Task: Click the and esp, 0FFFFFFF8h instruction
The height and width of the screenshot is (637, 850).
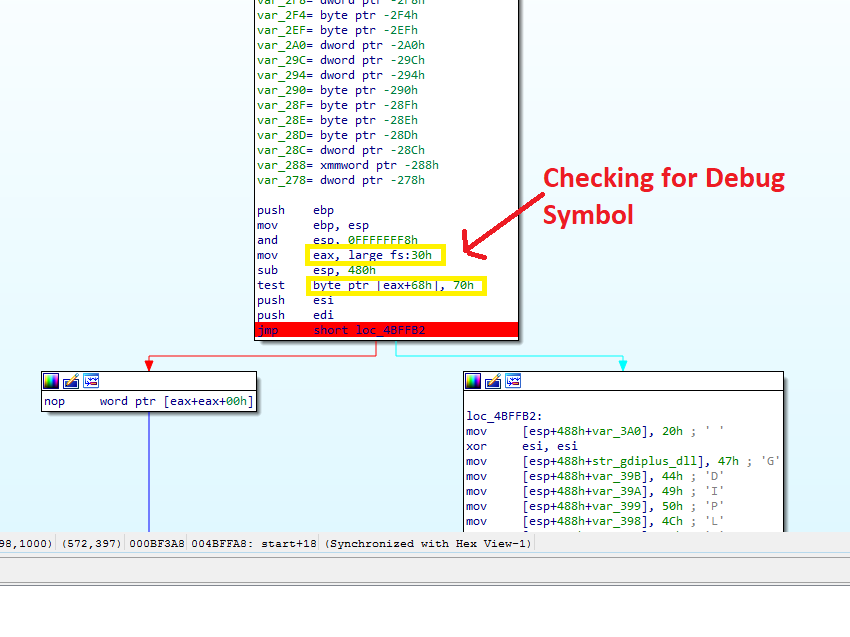Action: (x=337, y=240)
